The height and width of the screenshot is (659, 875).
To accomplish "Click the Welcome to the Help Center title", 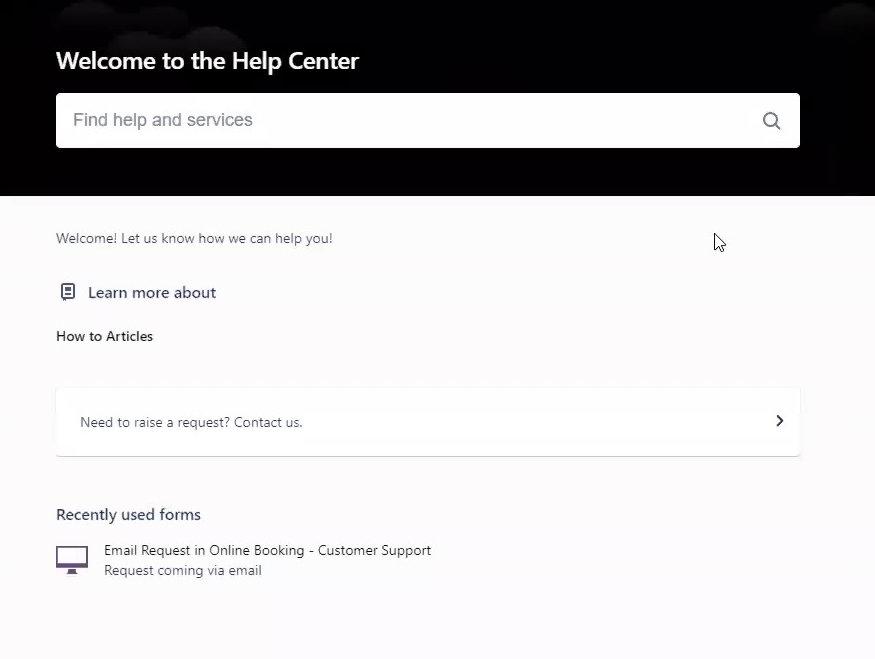I will point(207,61).
